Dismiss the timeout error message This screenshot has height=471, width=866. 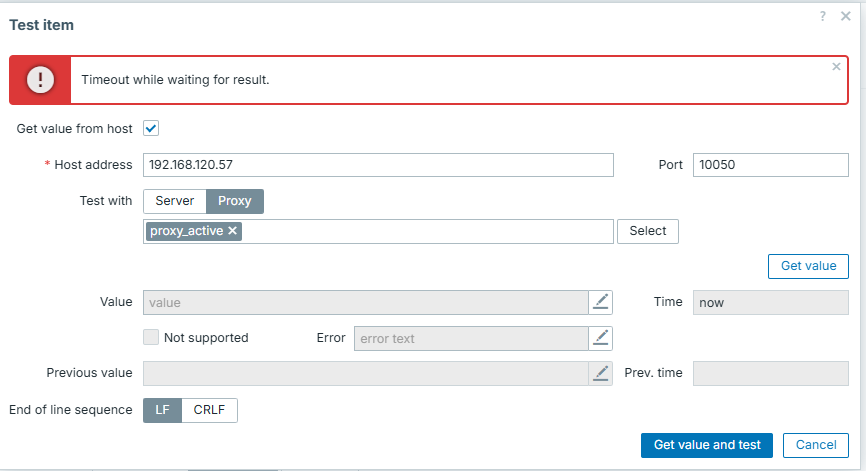coord(836,67)
